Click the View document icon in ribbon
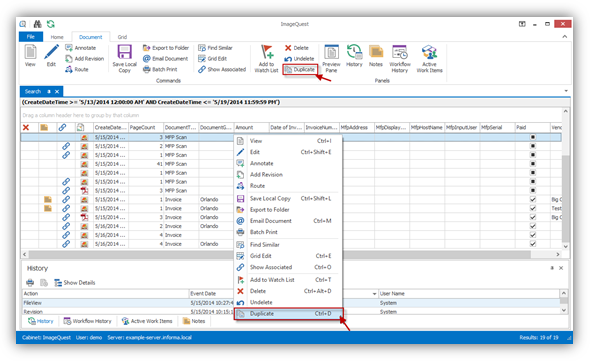The height and width of the screenshot is (361, 590). [x=30, y=55]
